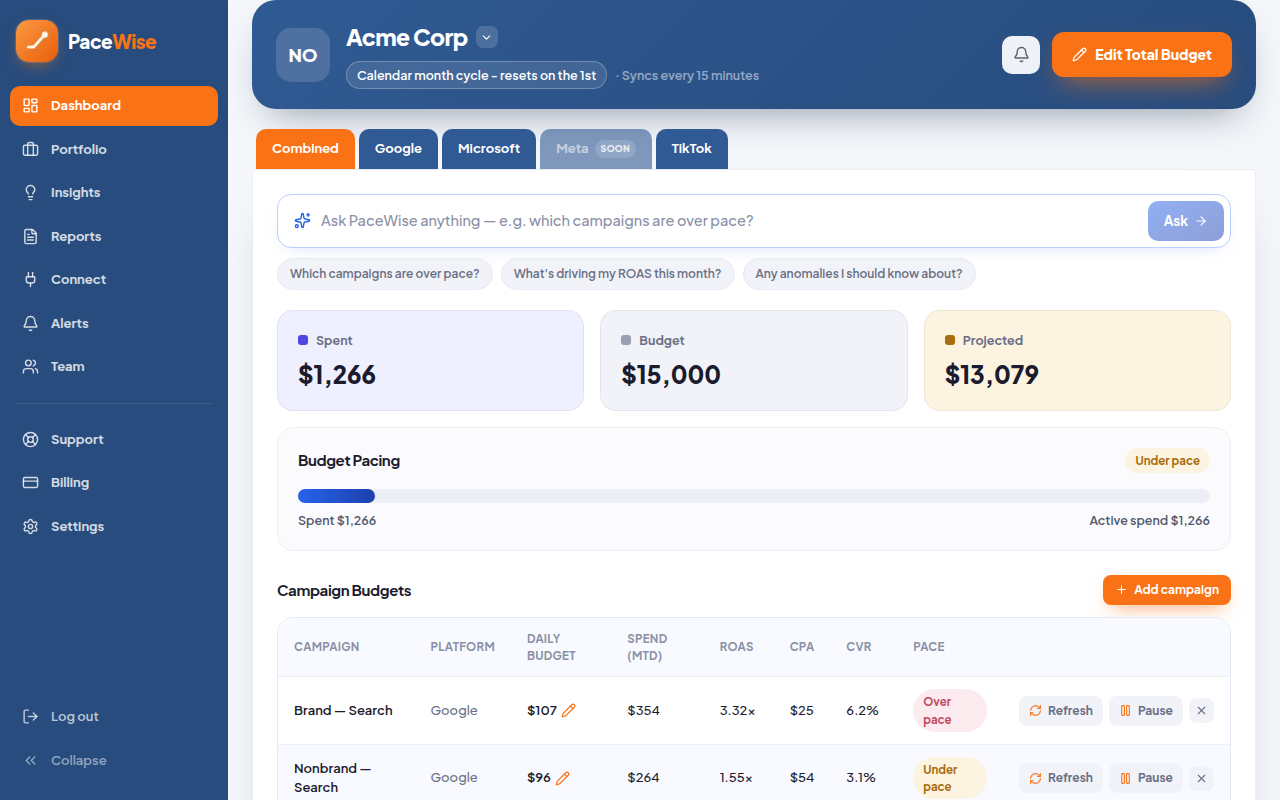Click the Budget Pacing progress bar

pyautogui.click(x=754, y=496)
